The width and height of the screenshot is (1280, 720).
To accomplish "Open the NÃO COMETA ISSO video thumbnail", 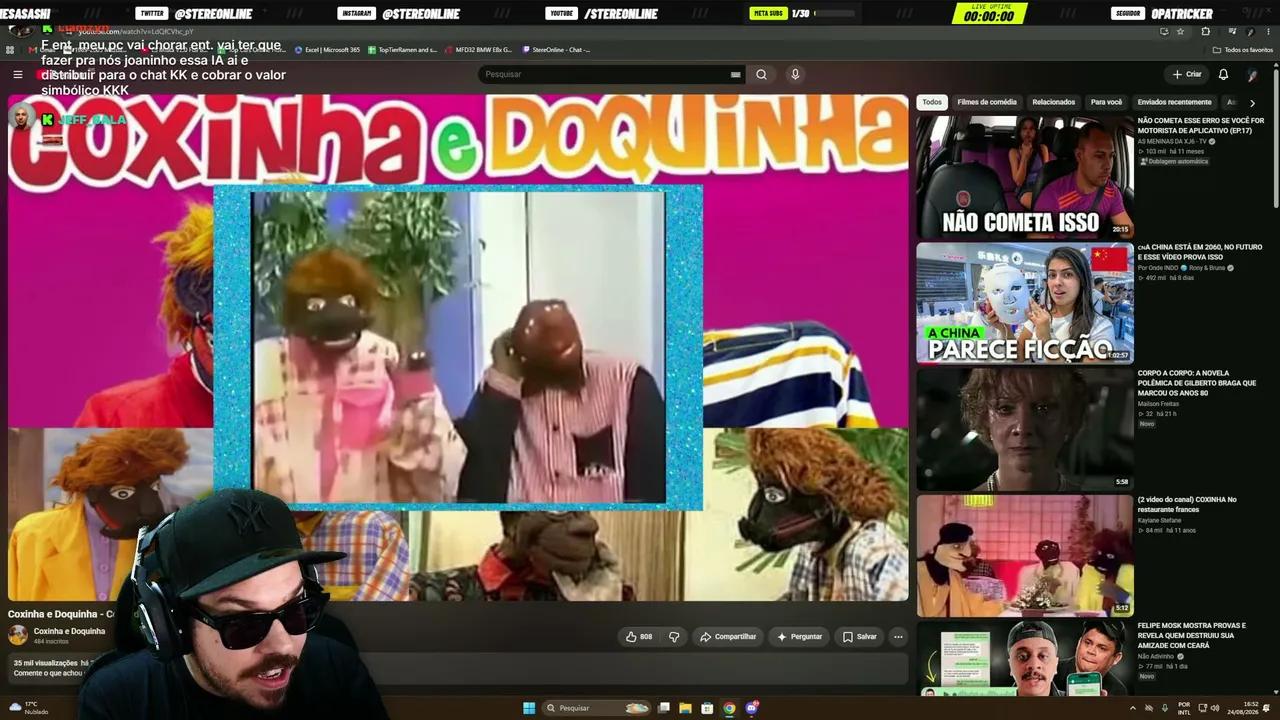I will 1025,176.
